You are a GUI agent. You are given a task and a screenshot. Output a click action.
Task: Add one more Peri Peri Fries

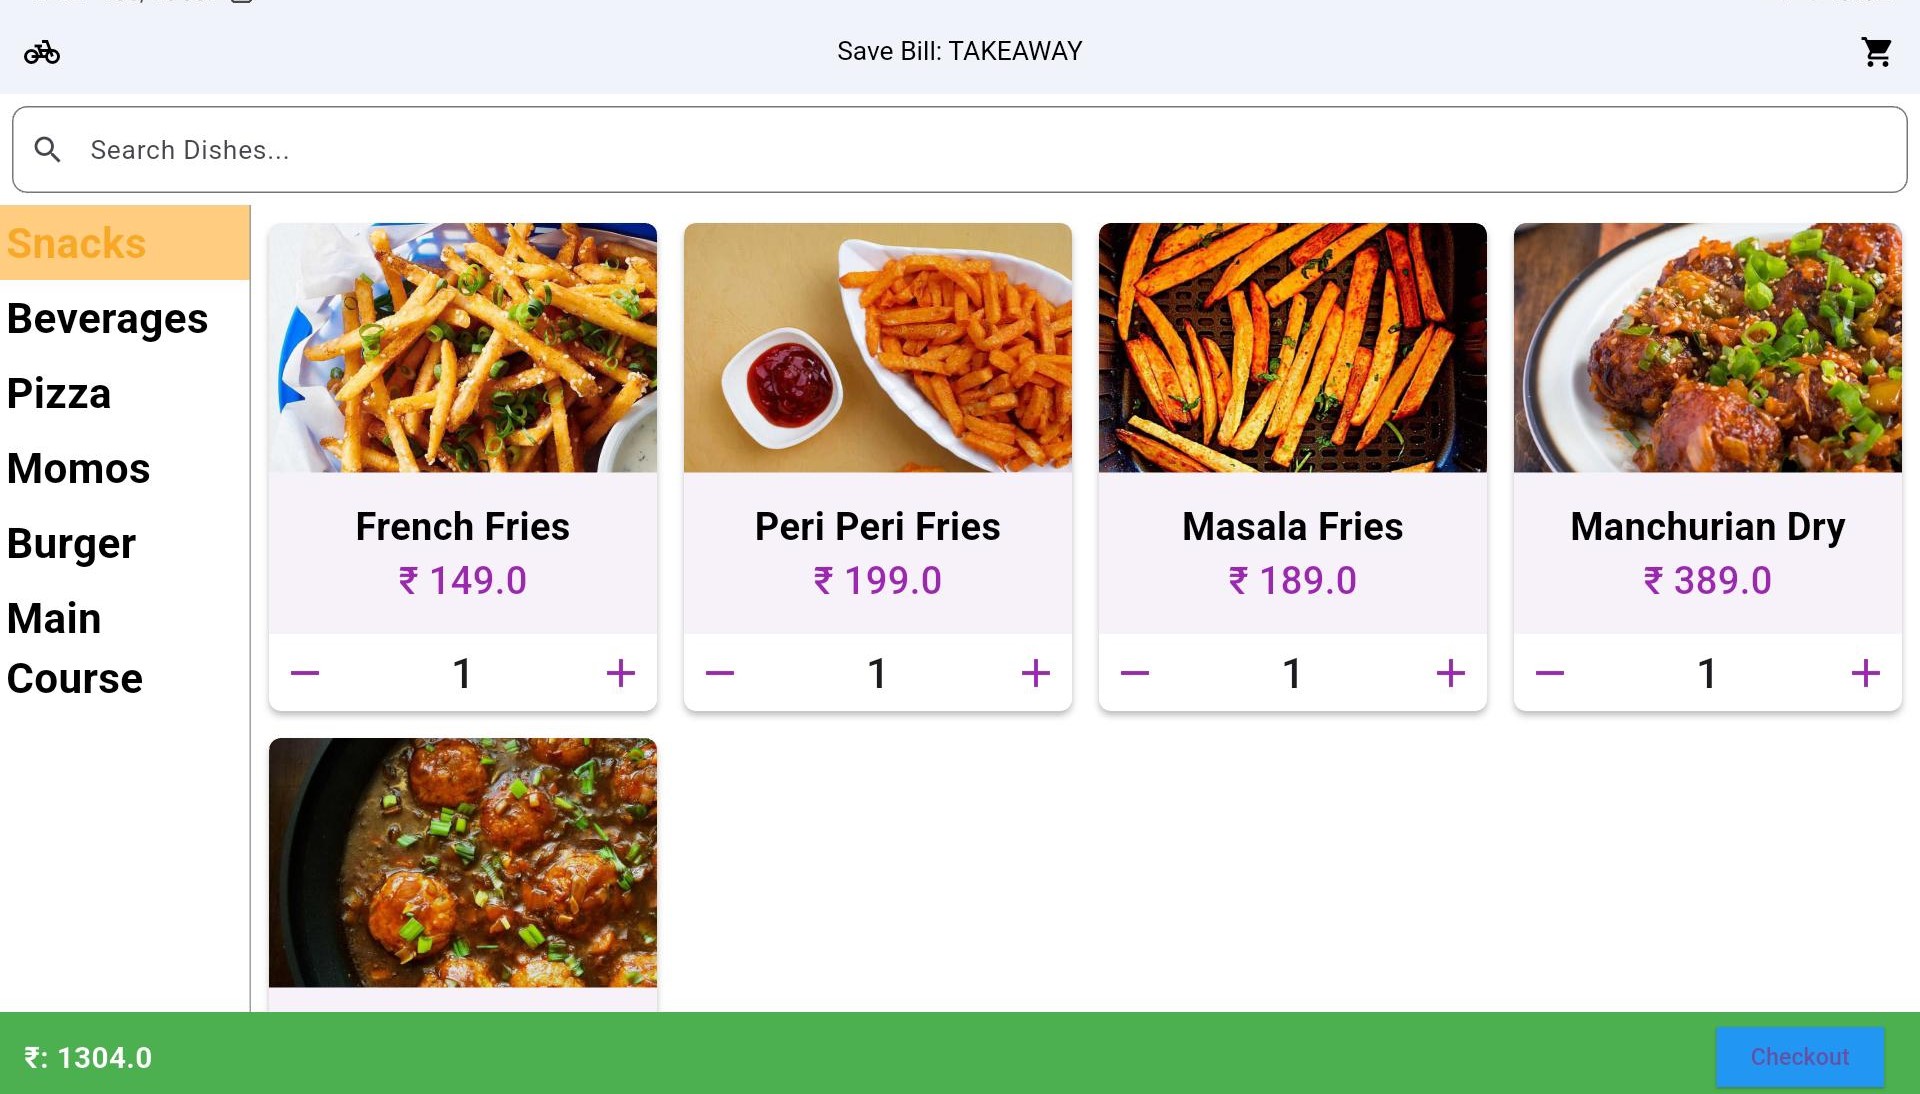coord(1035,673)
